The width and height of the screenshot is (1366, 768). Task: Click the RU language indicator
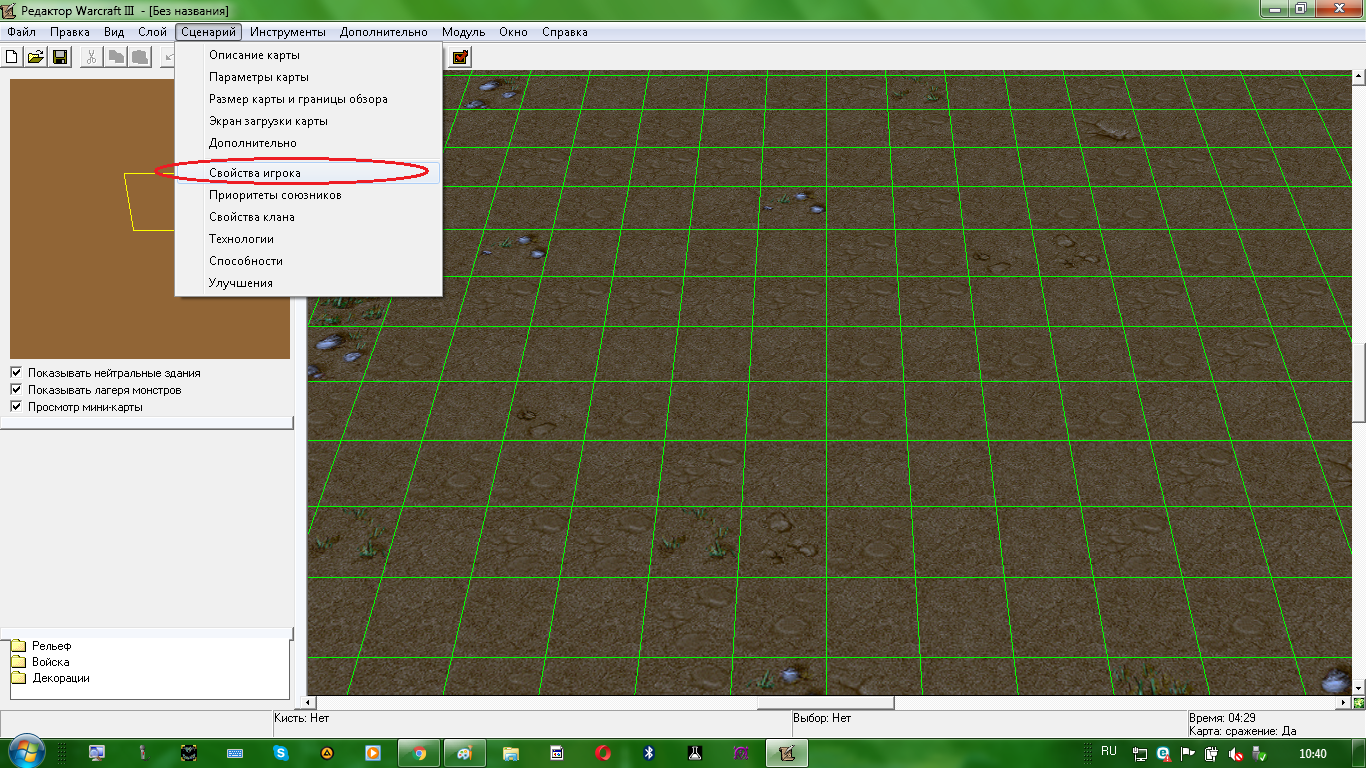(1108, 751)
